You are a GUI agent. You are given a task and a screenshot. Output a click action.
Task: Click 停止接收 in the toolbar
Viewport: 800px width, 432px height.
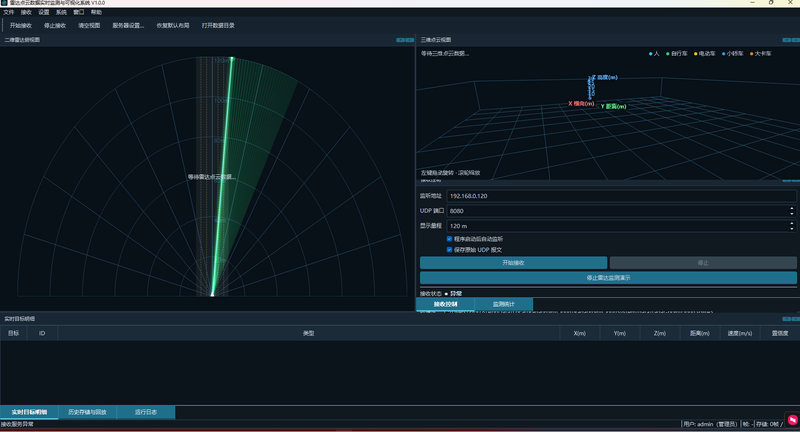(x=55, y=26)
